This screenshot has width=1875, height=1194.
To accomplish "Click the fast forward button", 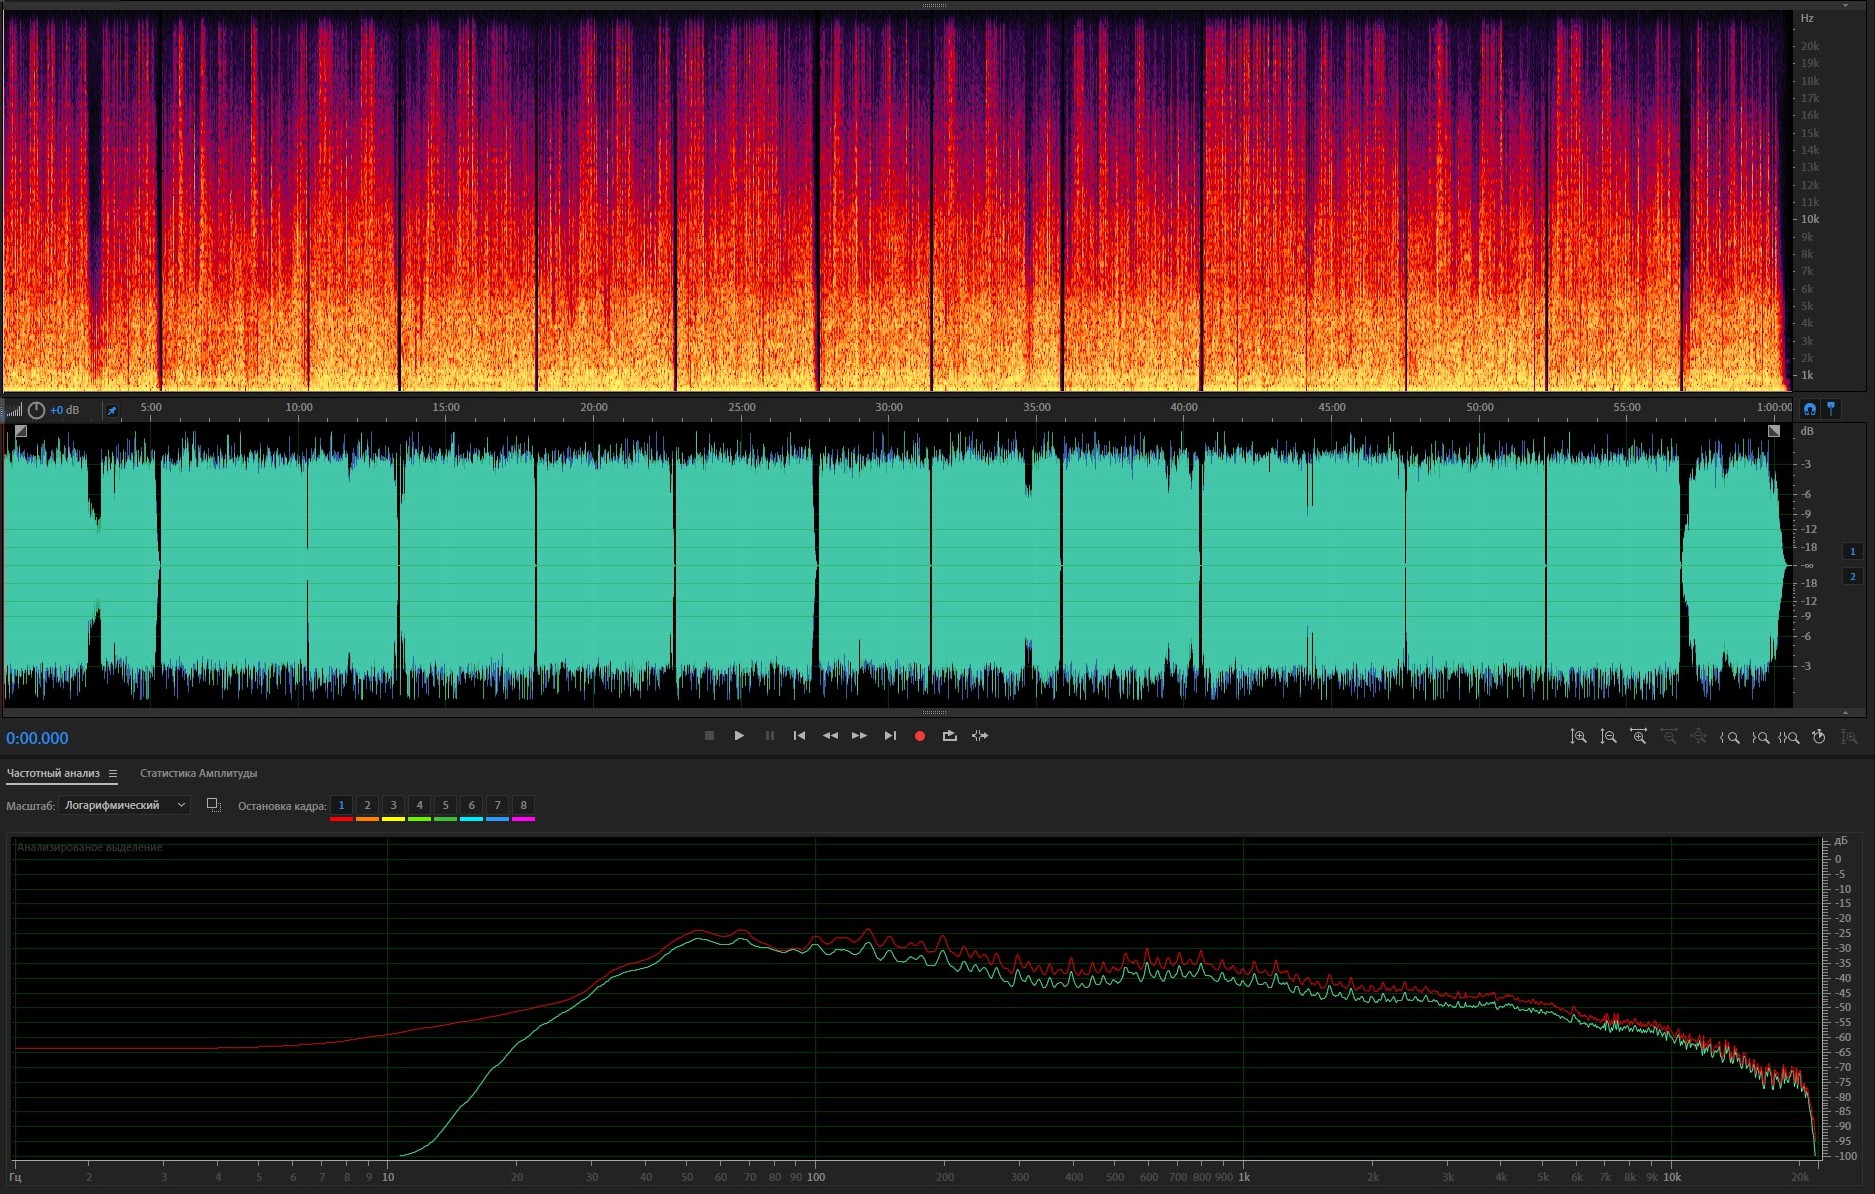I will (x=859, y=736).
